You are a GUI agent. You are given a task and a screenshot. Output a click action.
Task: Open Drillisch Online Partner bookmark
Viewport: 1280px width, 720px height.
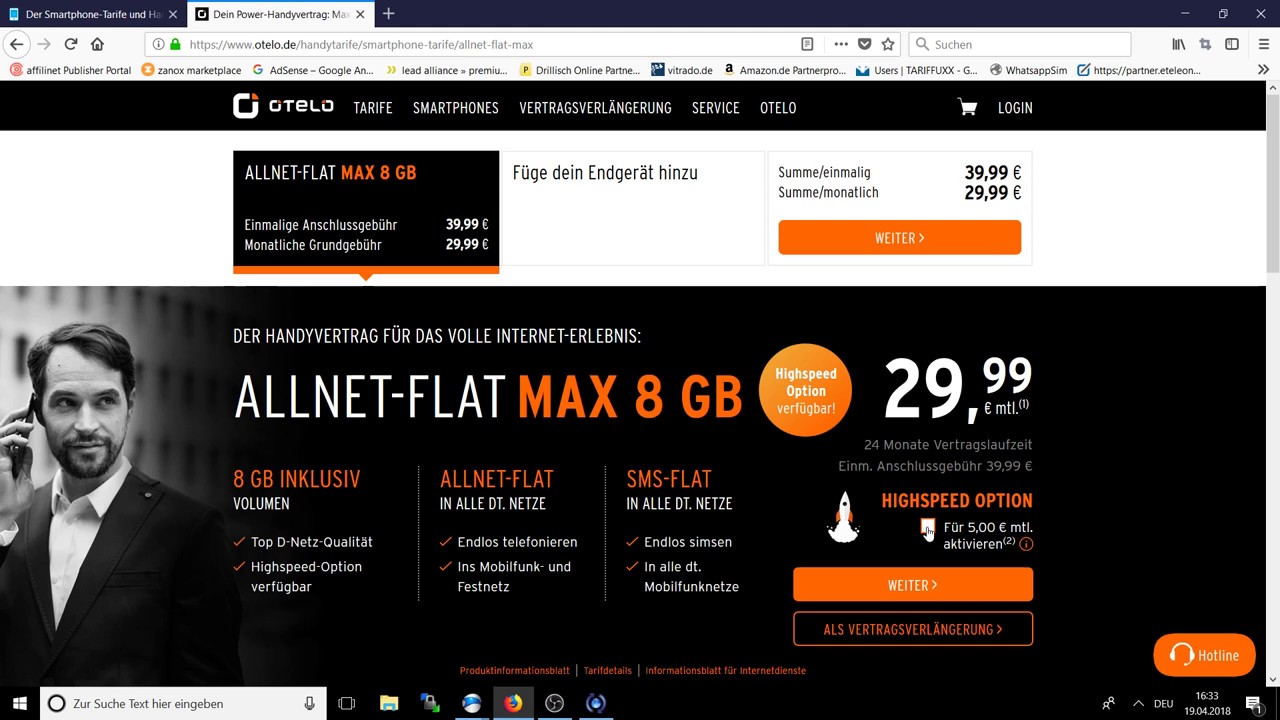(580, 70)
